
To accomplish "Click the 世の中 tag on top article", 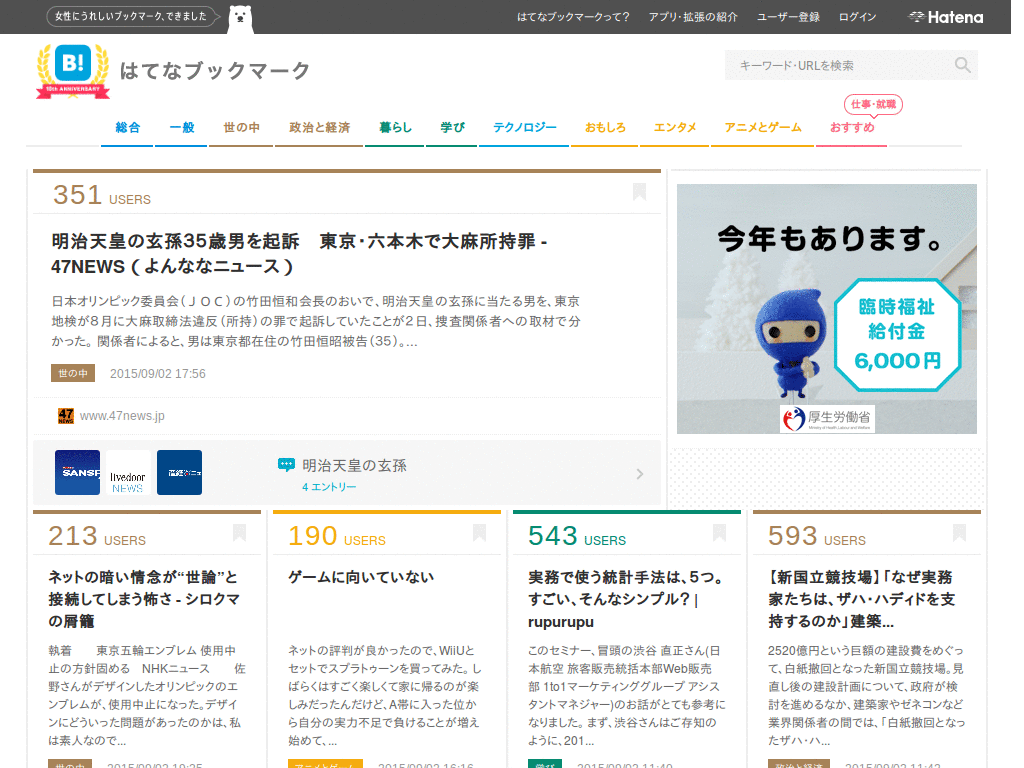I will click(73, 373).
